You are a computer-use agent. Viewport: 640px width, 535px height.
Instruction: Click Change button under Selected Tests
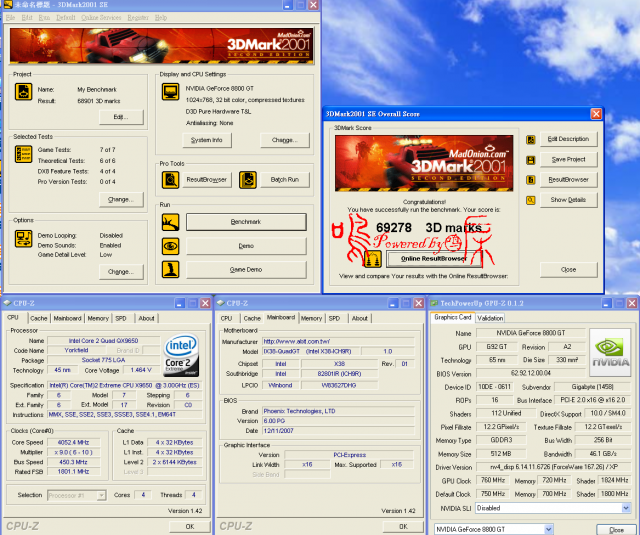coord(121,200)
